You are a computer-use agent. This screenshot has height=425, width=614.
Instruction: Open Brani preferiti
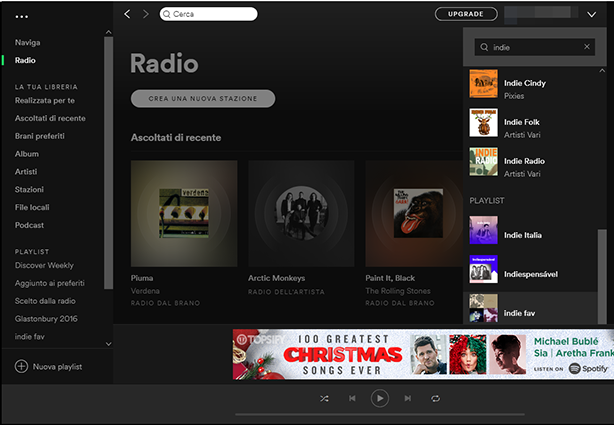(40, 136)
